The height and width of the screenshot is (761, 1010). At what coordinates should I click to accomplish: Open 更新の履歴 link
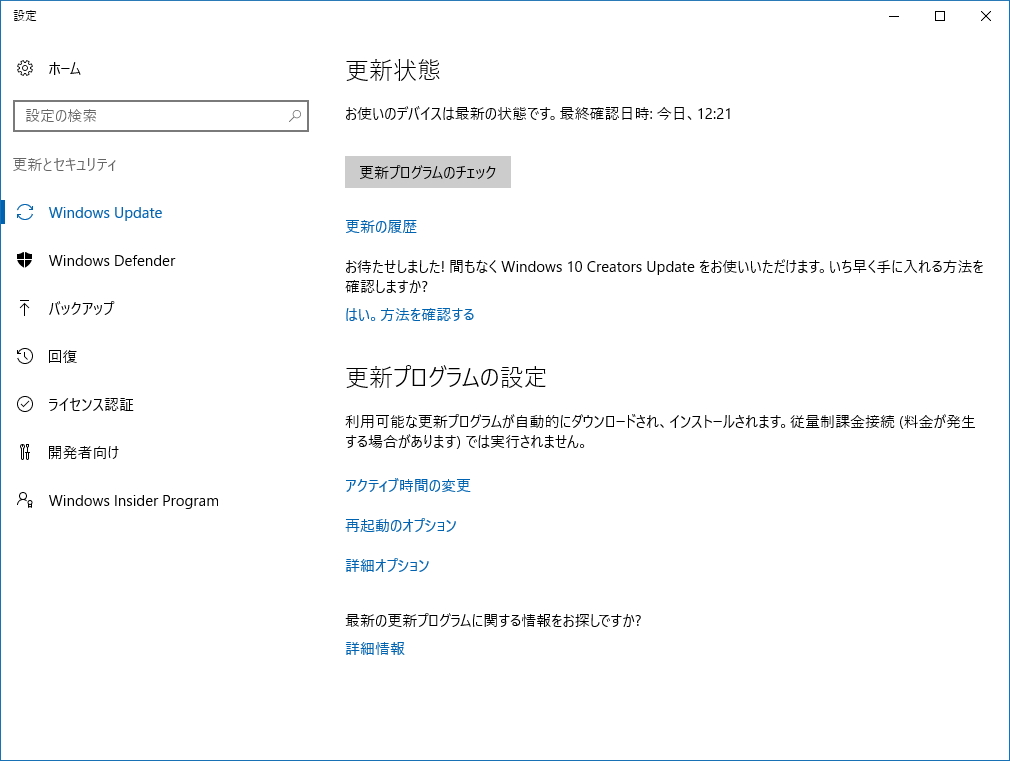coord(380,227)
